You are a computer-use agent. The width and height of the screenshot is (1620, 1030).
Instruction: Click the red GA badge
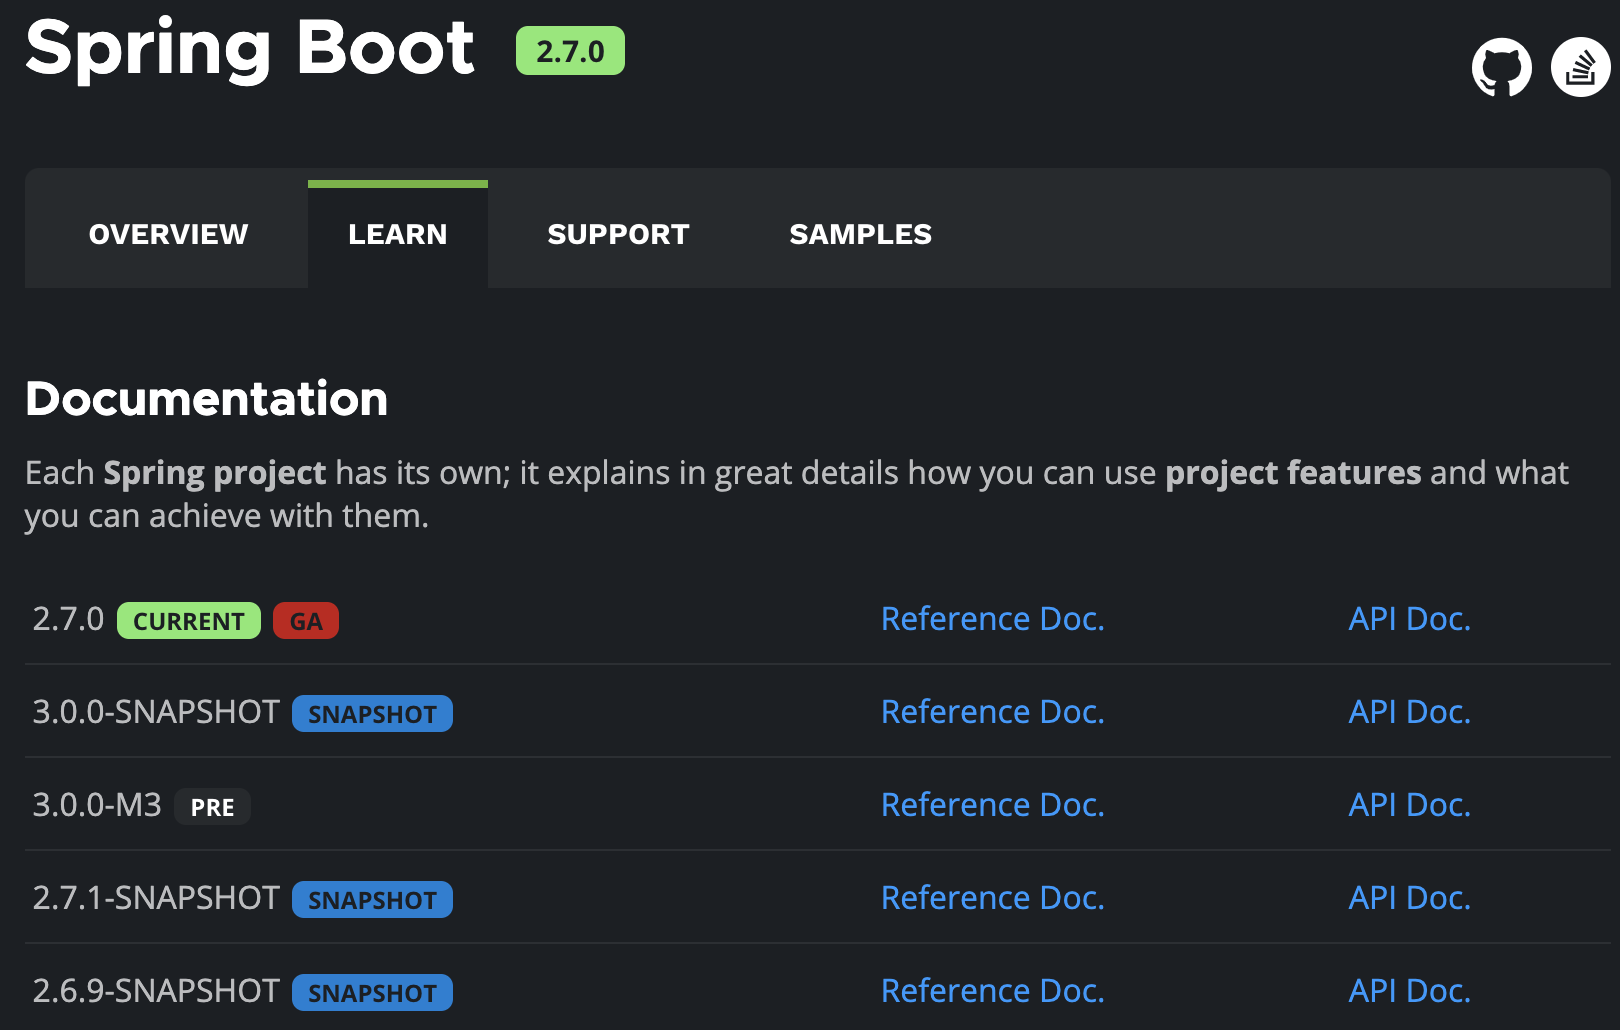click(x=306, y=621)
